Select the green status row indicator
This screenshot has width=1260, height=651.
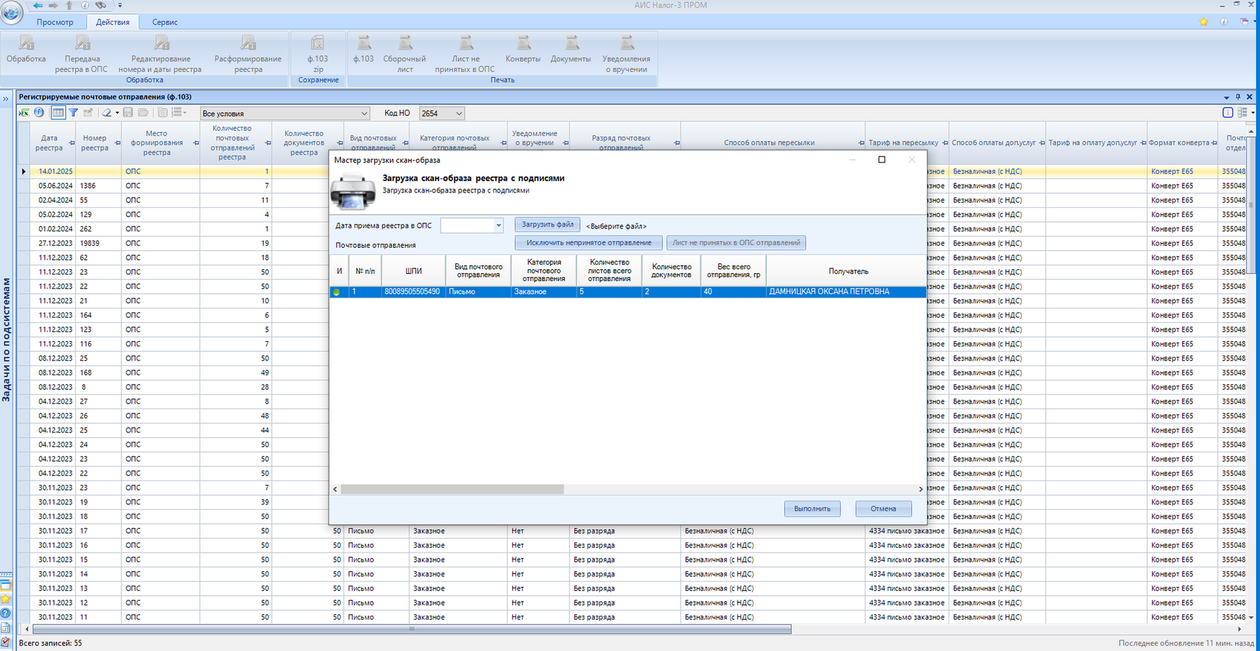tap(339, 292)
